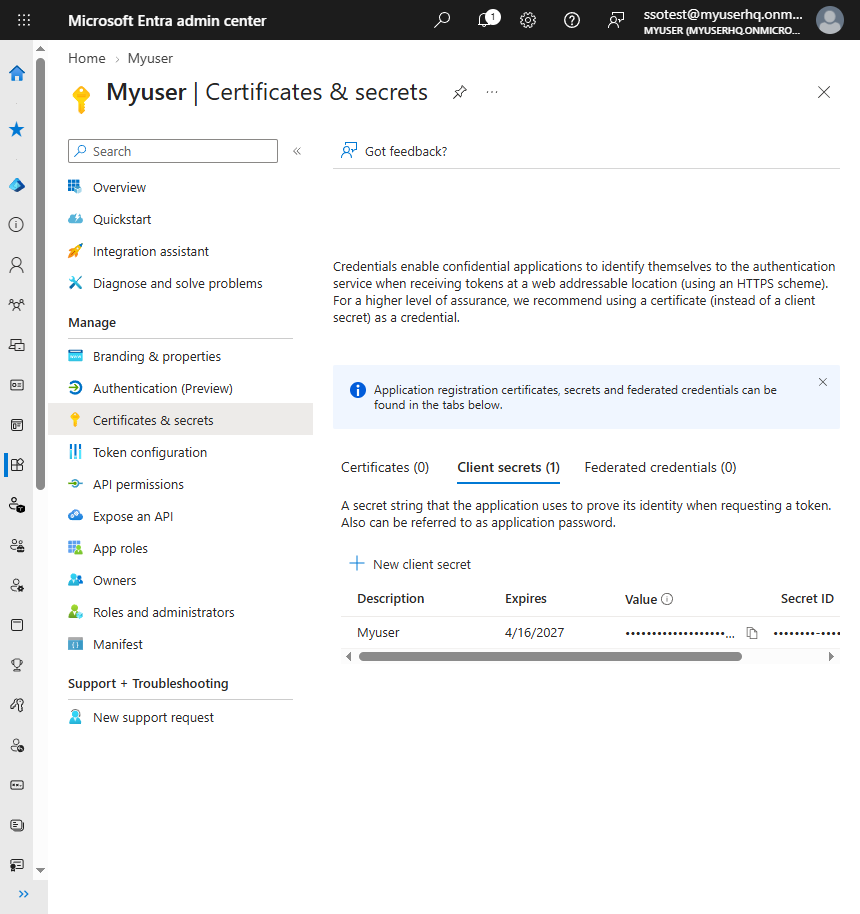Viewport: 860px width, 914px height.
Task: Click the secrets table horizontal scrollbar thumb
Action: pos(550,656)
